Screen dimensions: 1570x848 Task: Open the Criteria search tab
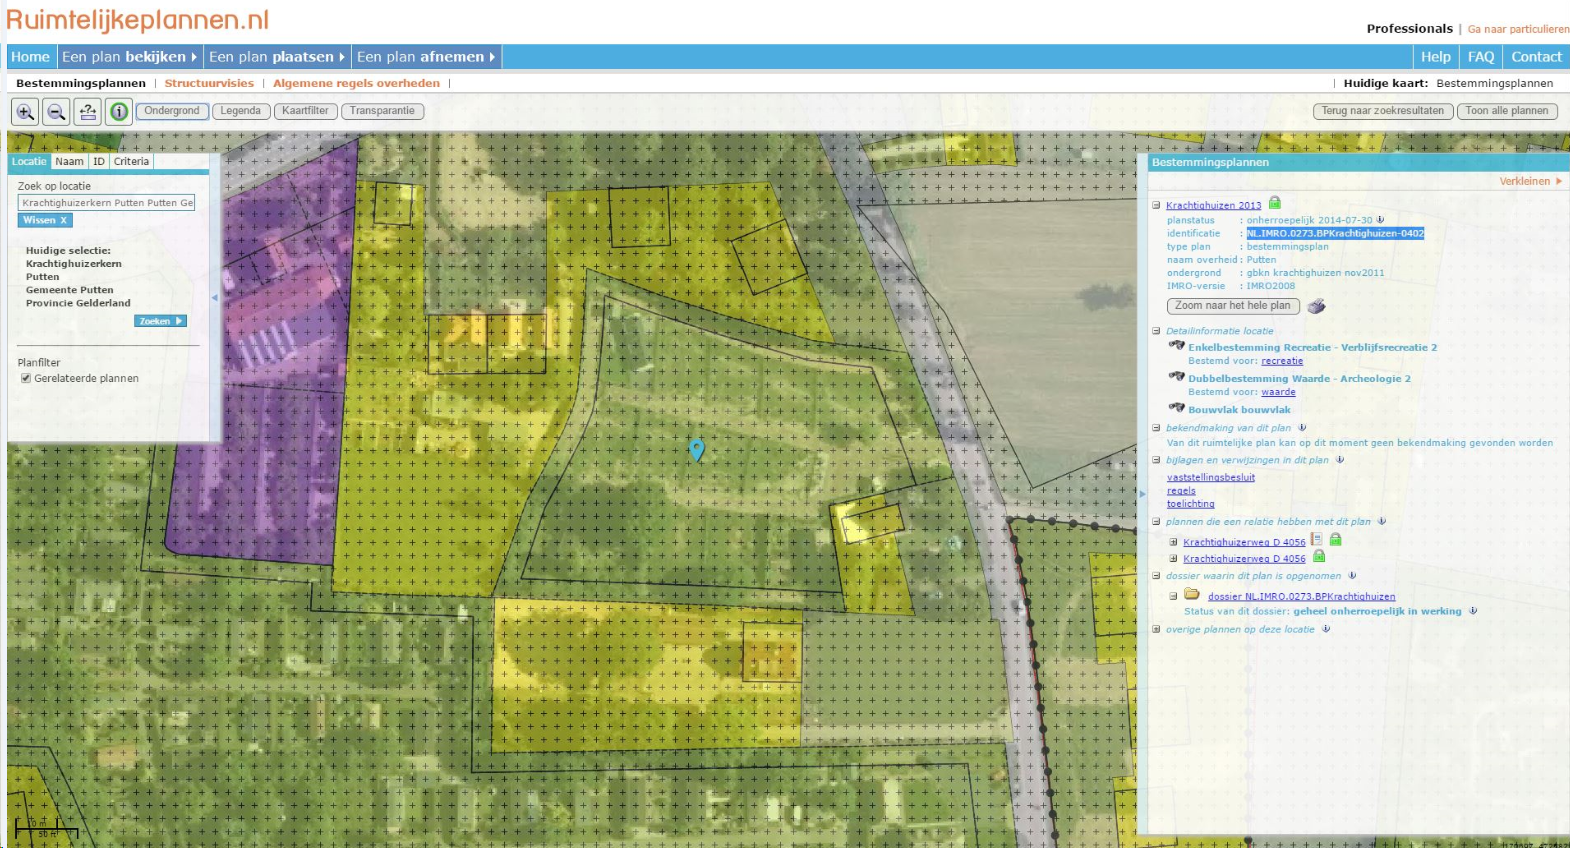(131, 161)
